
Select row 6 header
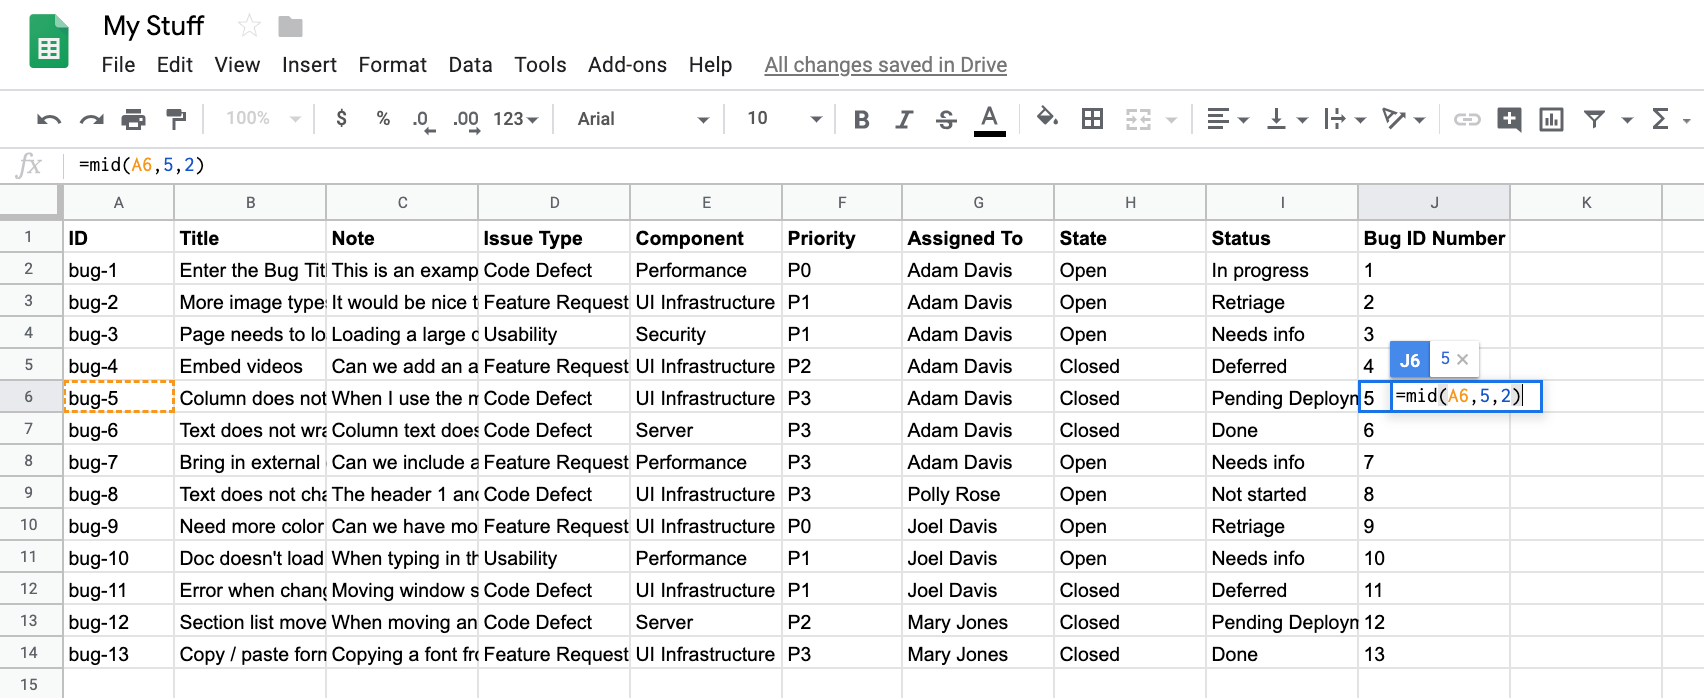(29, 397)
